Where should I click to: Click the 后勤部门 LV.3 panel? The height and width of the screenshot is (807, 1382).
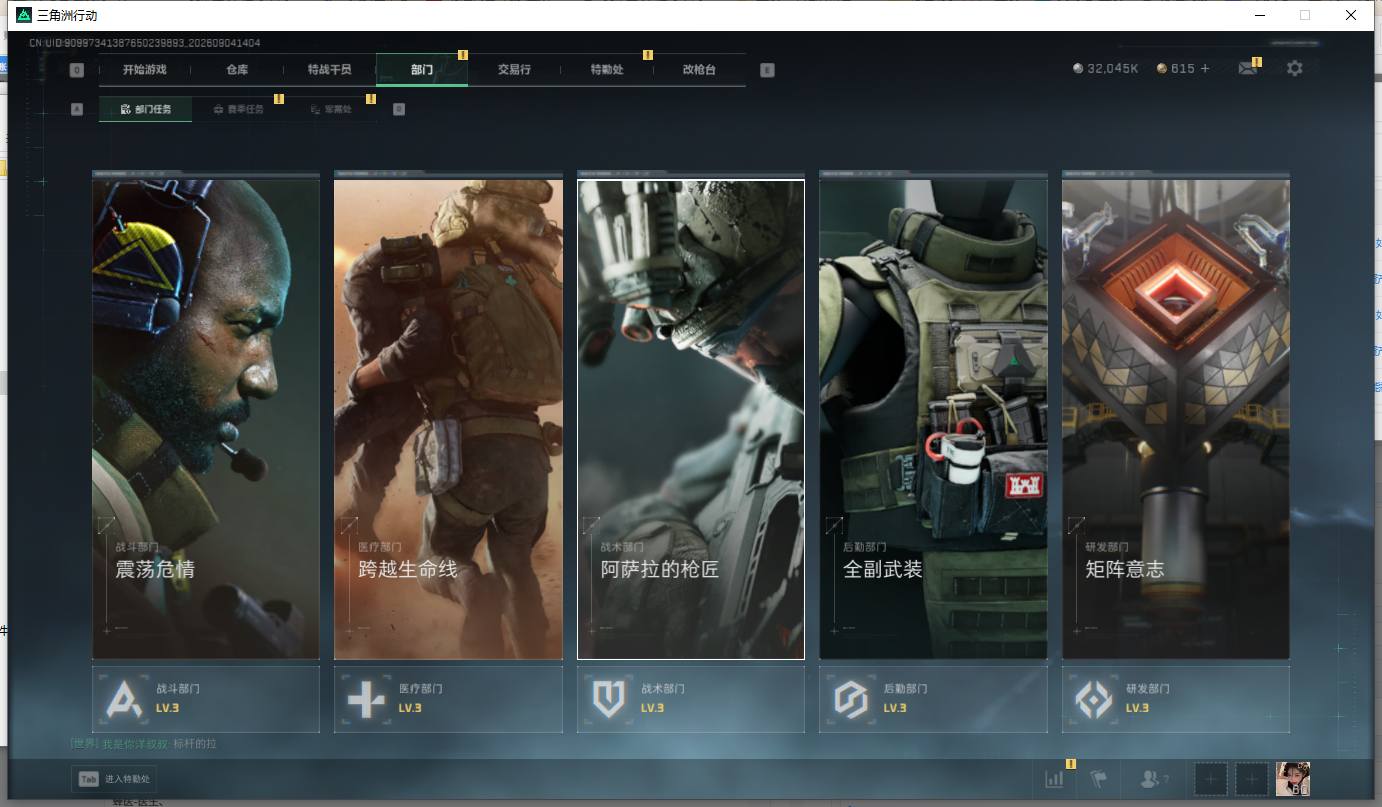933,699
